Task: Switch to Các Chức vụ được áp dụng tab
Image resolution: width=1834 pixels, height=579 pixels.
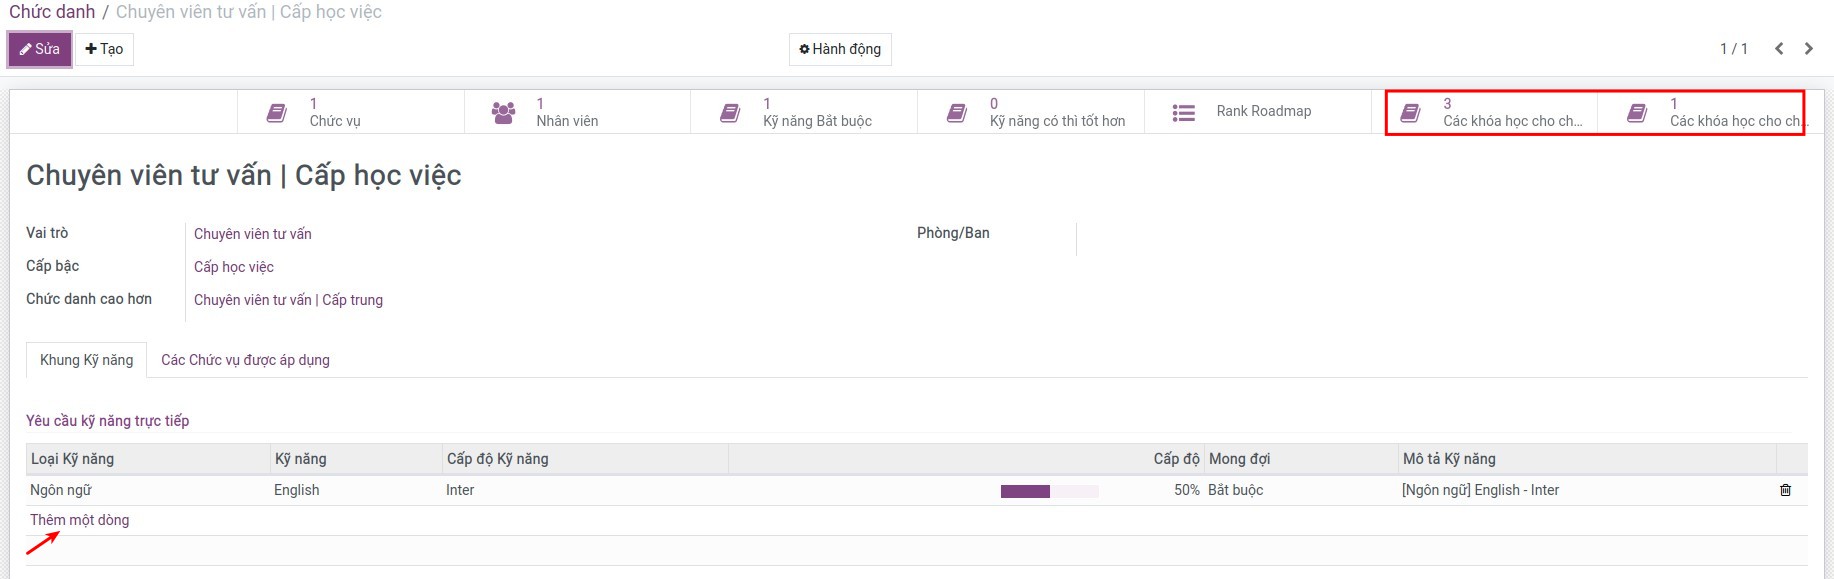Action: pos(245,360)
